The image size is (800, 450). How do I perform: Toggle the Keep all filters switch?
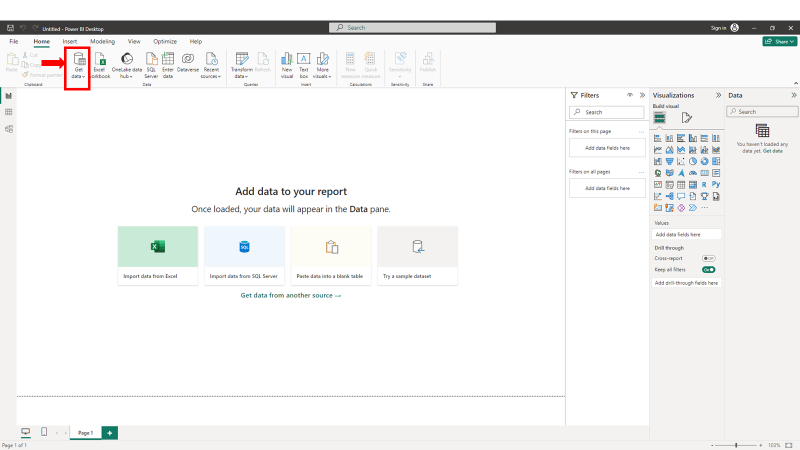[x=708, y=269]
